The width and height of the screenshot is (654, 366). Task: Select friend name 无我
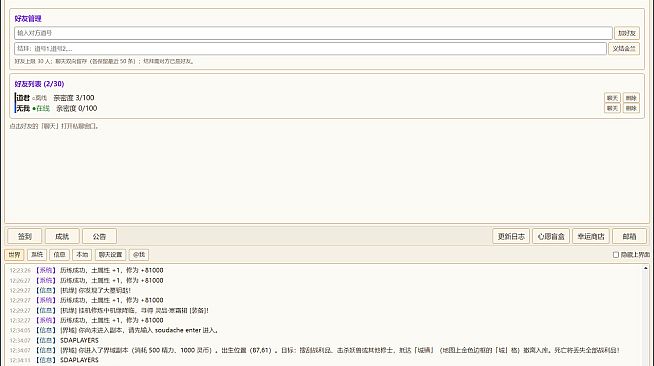point(23,108)
